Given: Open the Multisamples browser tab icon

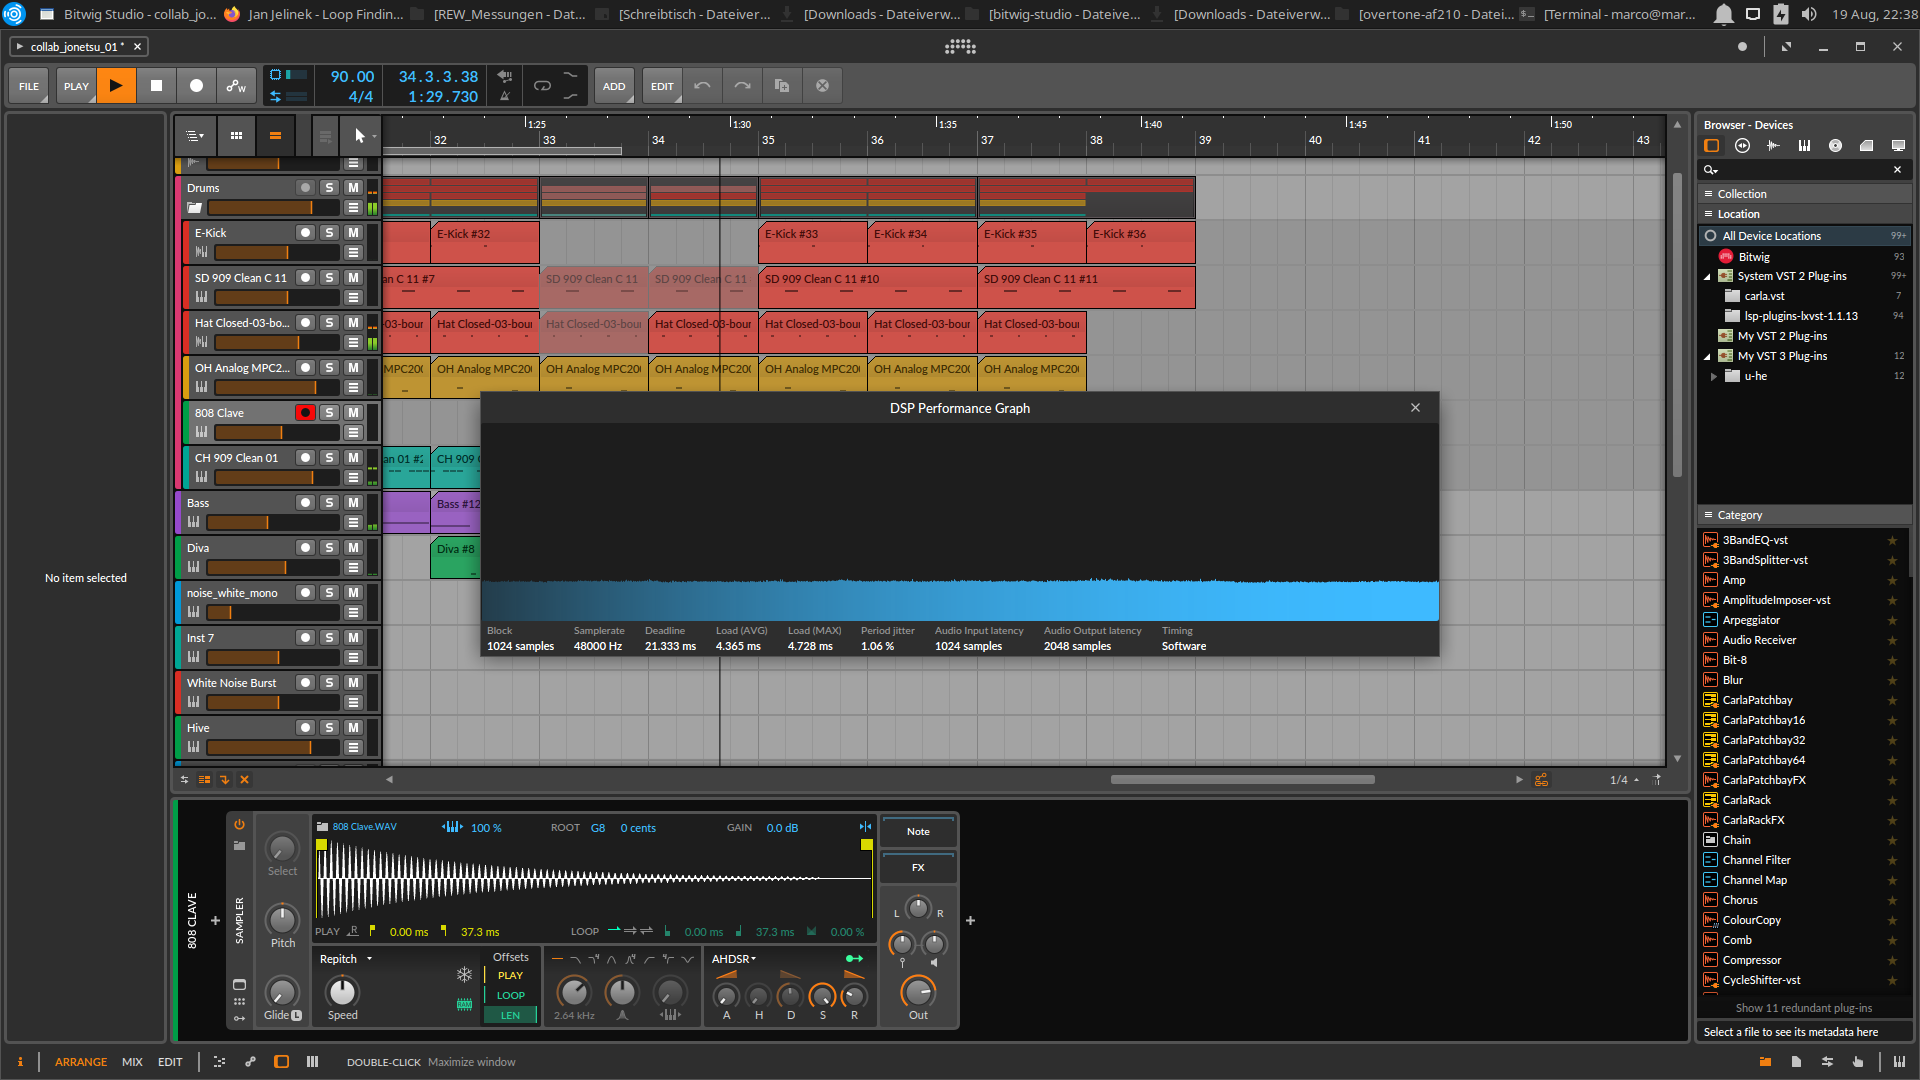Looking at the screenshot, I should pos(1805,146).
